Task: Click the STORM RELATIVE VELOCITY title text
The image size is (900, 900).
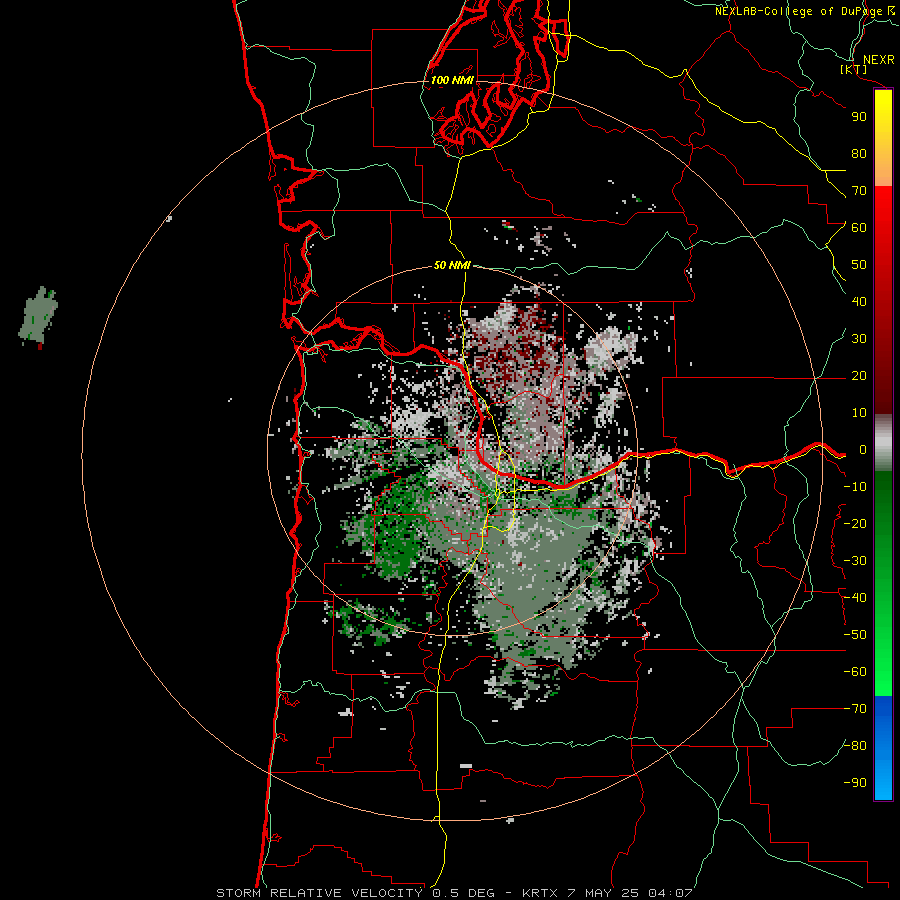Action: [x=320, y=893]
